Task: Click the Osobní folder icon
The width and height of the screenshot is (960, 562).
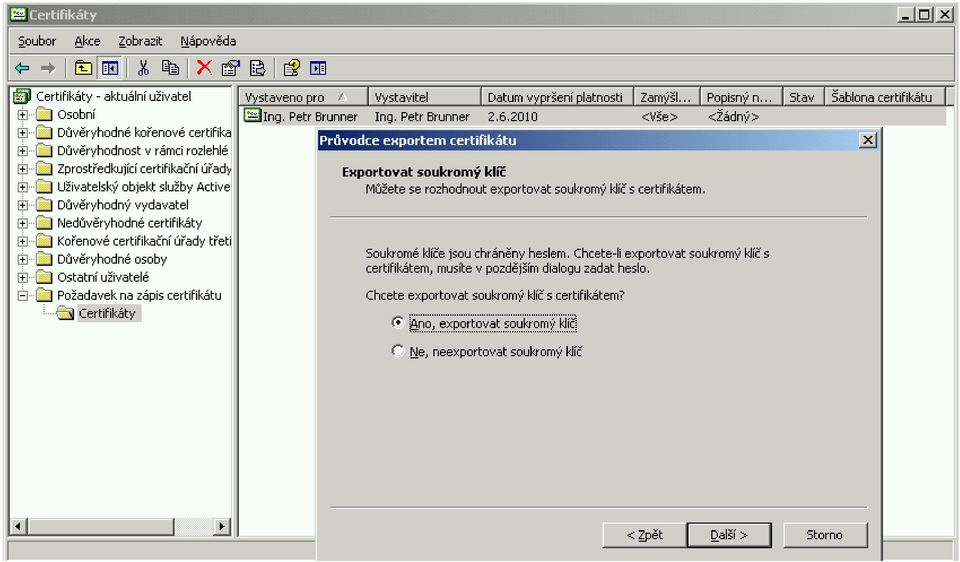Action: click(43, 114)
